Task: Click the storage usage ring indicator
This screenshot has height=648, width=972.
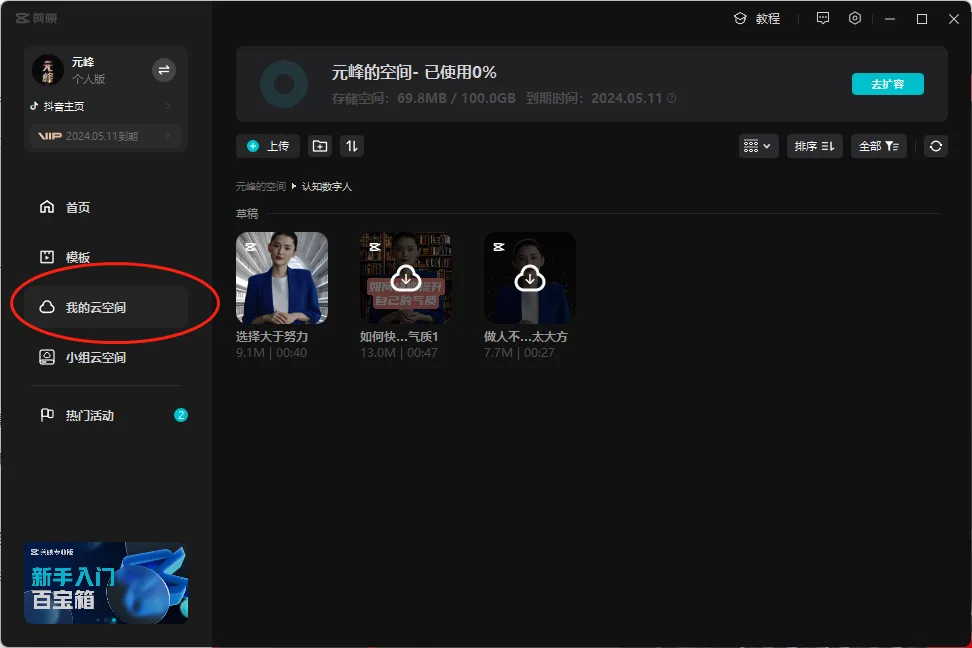Action: click(284, 84)
